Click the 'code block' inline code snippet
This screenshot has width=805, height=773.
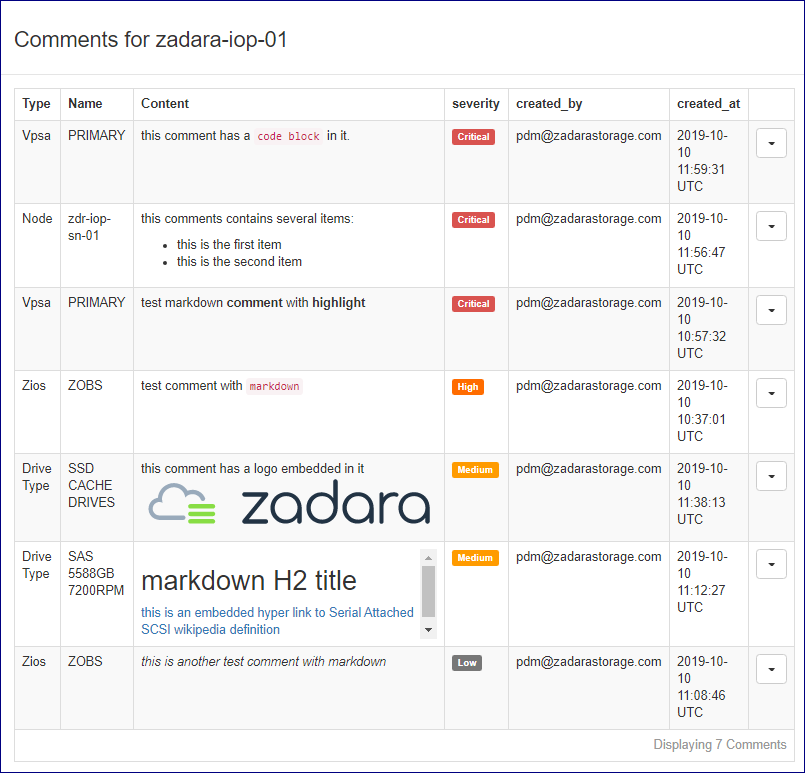288,137
